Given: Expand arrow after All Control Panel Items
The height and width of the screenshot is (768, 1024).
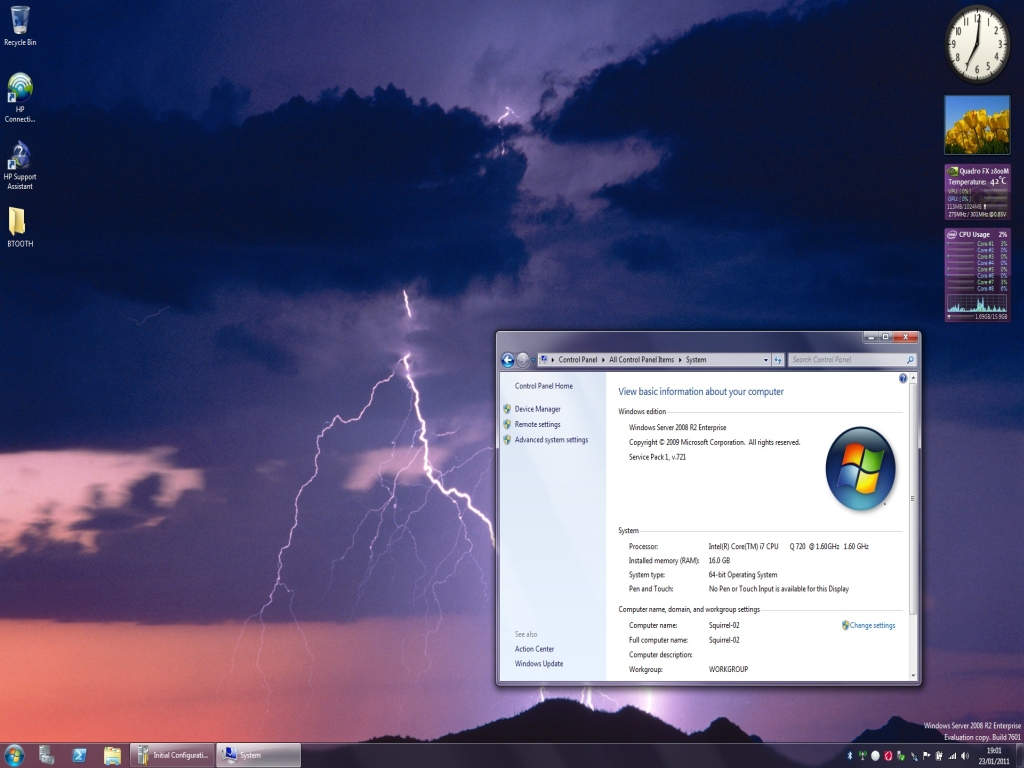Looking at the screenshot, I should coord(680,360).
